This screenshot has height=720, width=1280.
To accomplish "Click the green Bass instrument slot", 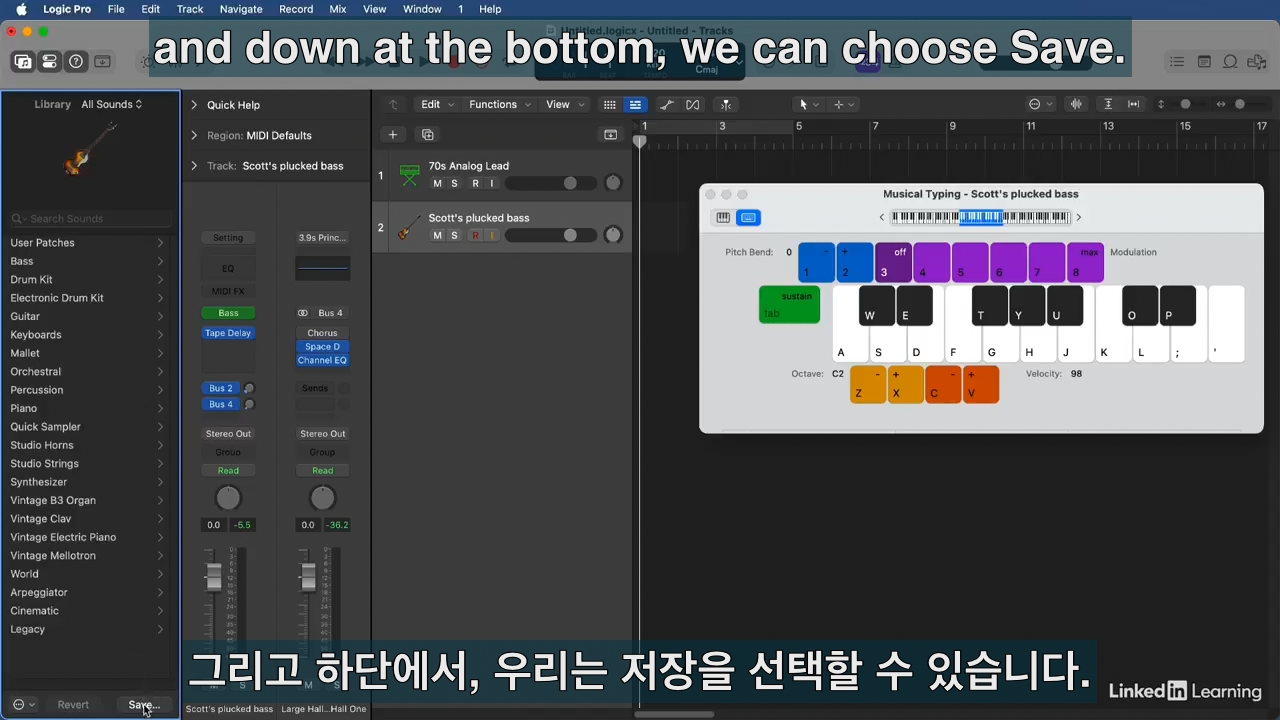I will point(228,313).
